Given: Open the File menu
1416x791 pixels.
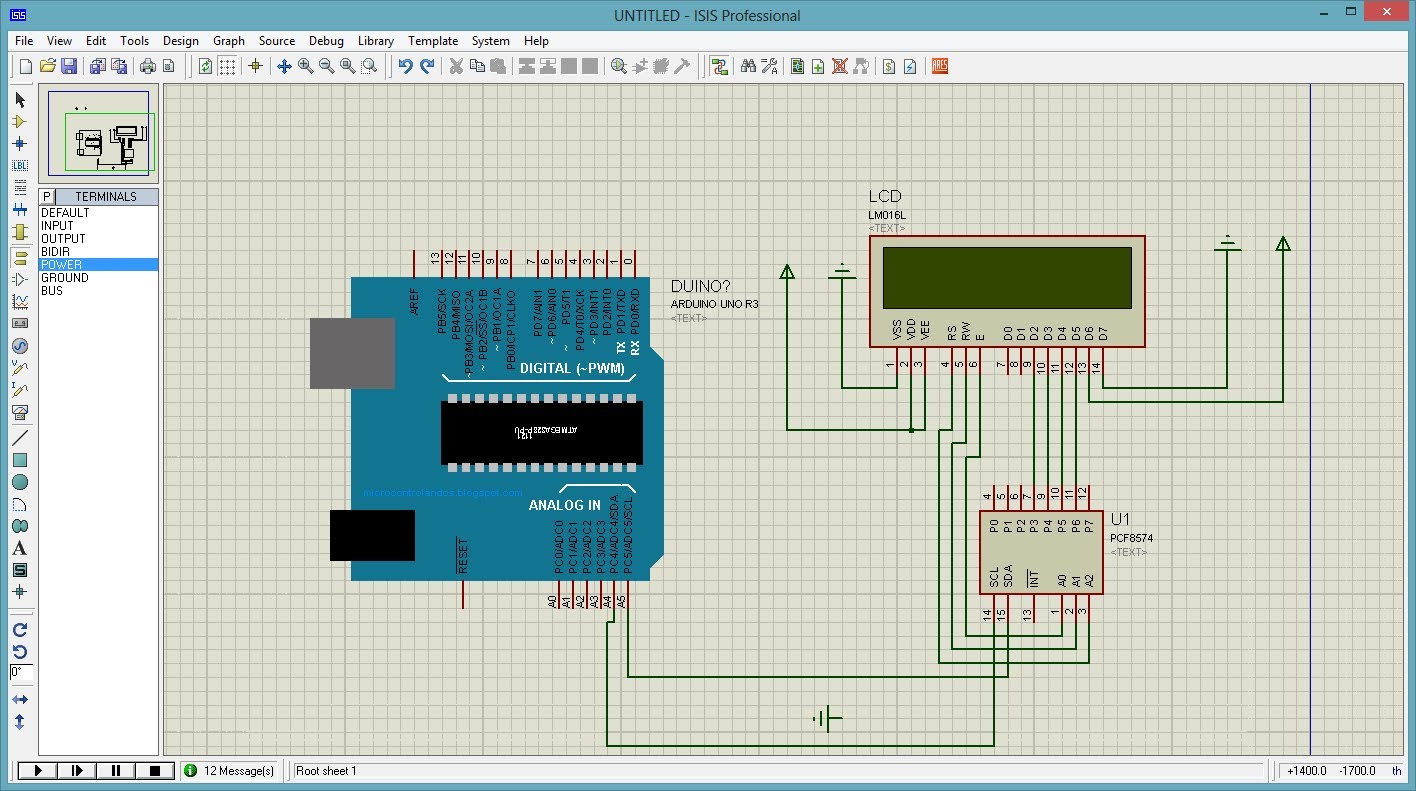Looking at the screenshot, I should pyautogui.click(x=24, y=41).
